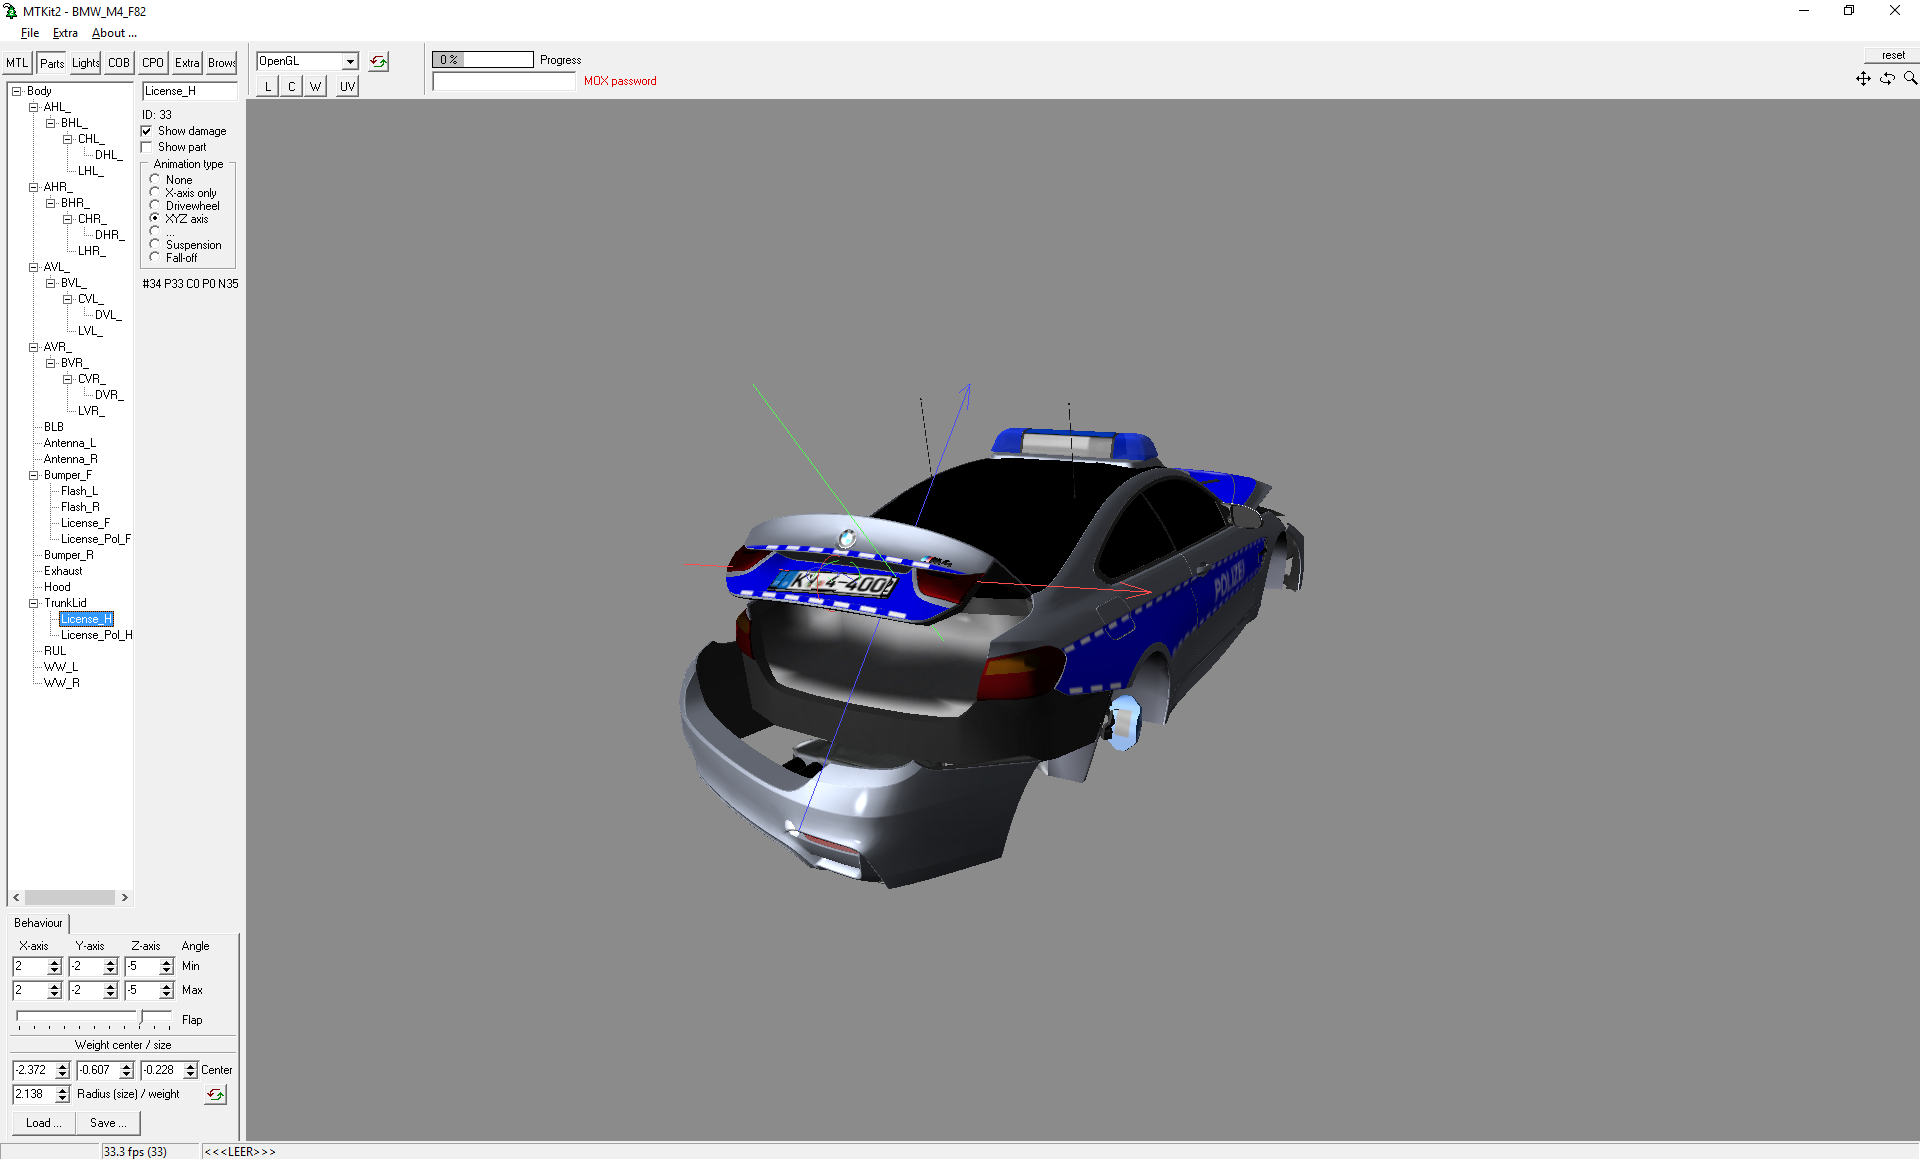Collapse the AVR_ tree node
Screen dimensions: 1920x1160
click(33, 347)
